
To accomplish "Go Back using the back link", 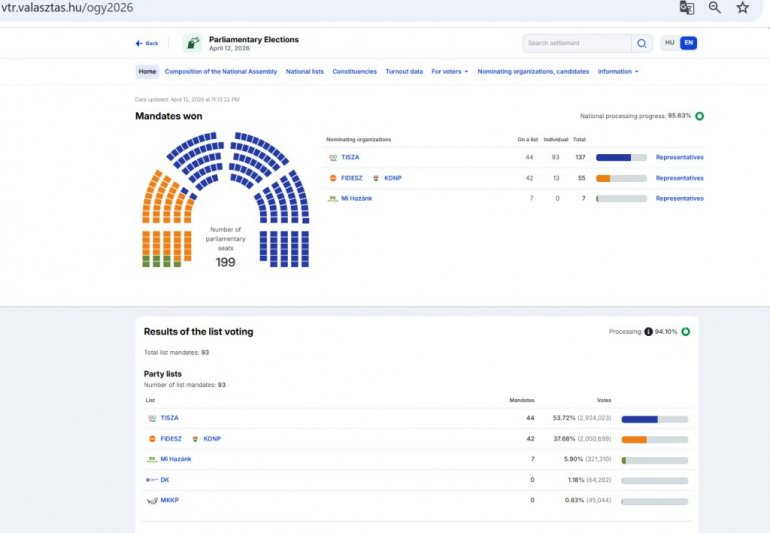I will [x=147, y=43].
